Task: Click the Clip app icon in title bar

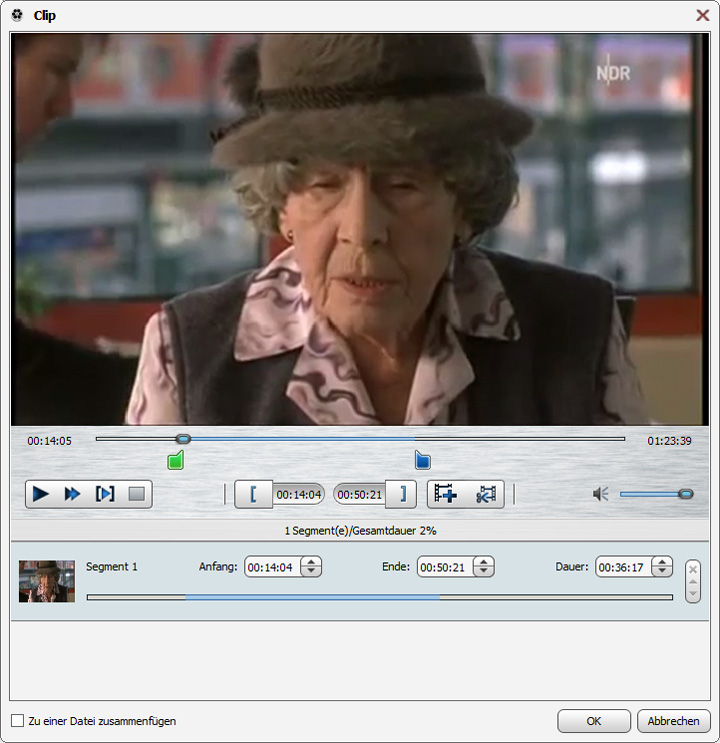Action: tap(18, 15)
